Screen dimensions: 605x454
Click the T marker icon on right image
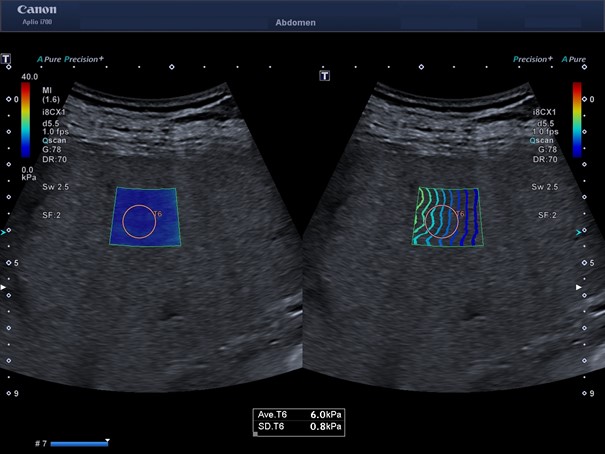click(x=325, y=74)
